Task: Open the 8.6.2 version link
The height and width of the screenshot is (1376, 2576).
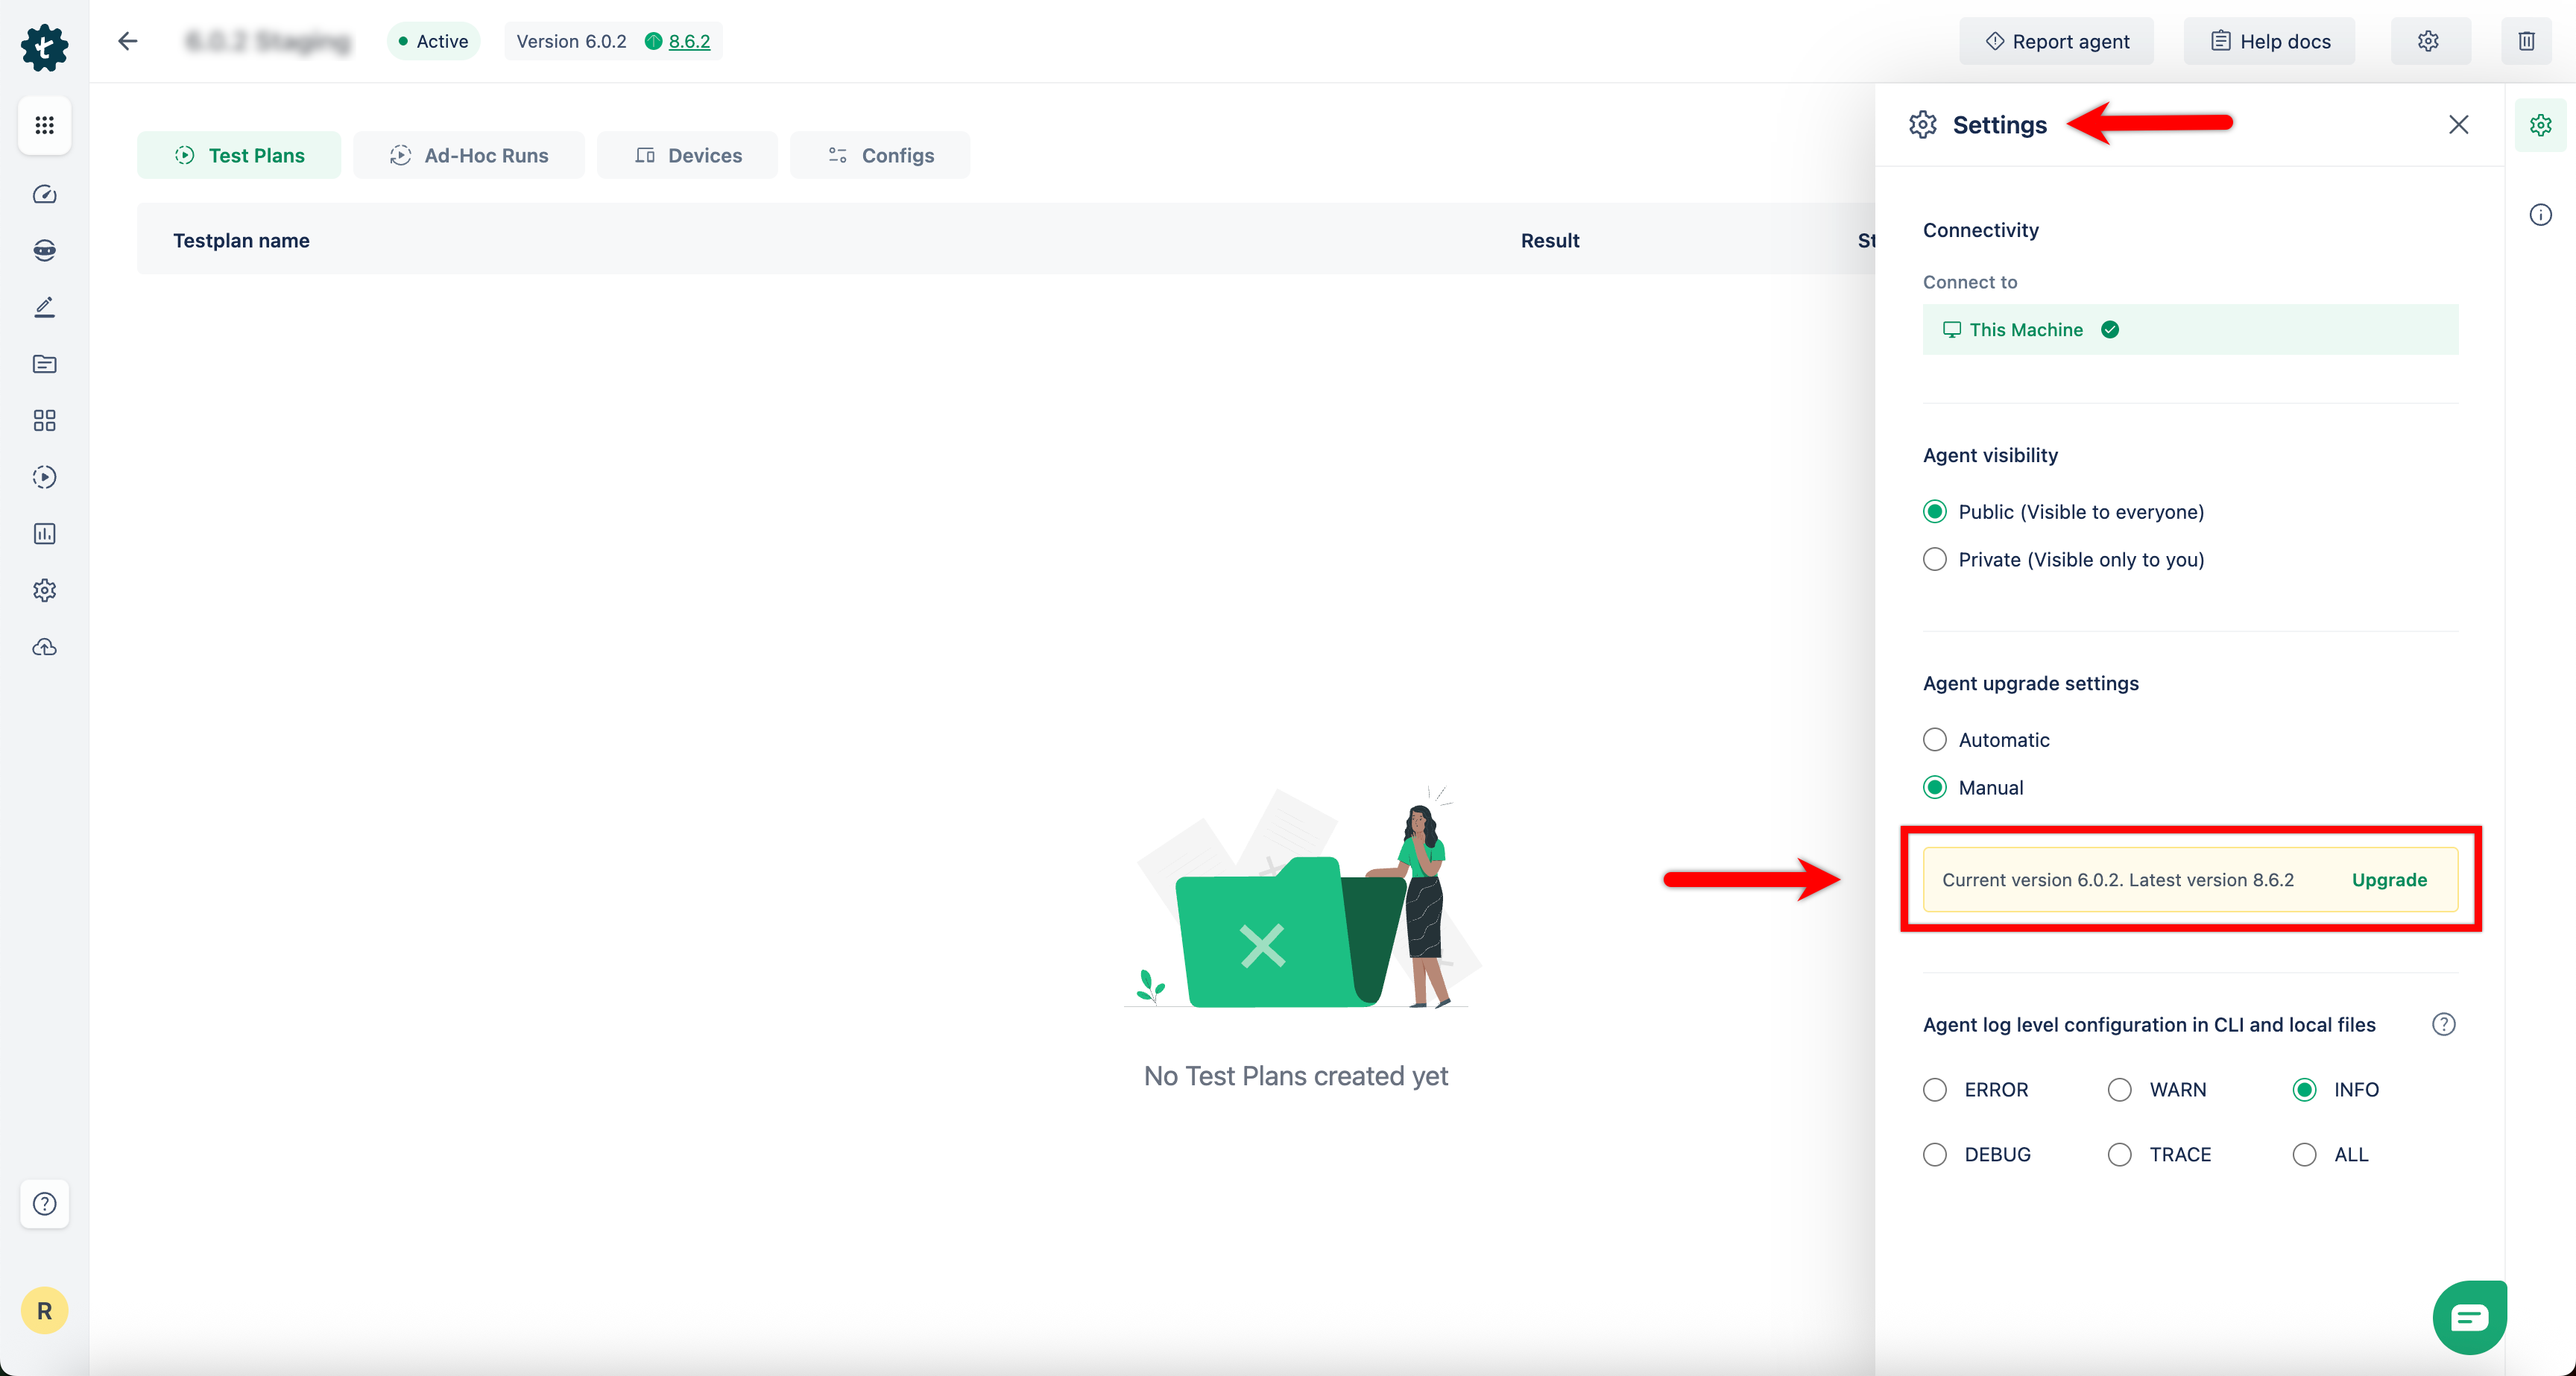Action: coord(689,41)
